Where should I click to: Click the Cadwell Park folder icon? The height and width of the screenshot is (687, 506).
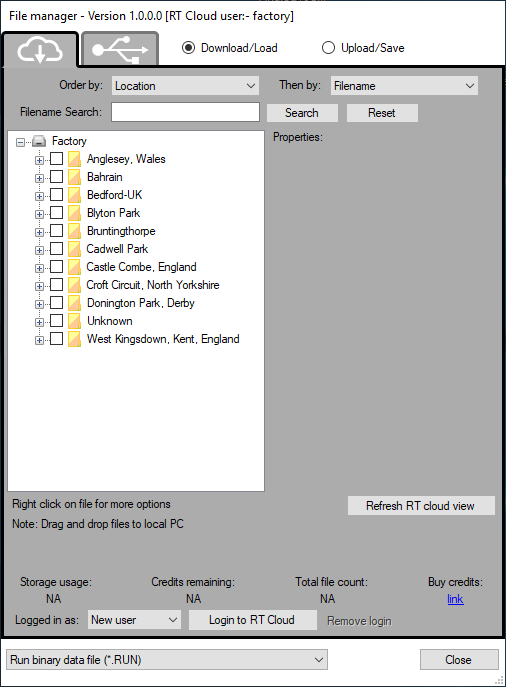74,249
